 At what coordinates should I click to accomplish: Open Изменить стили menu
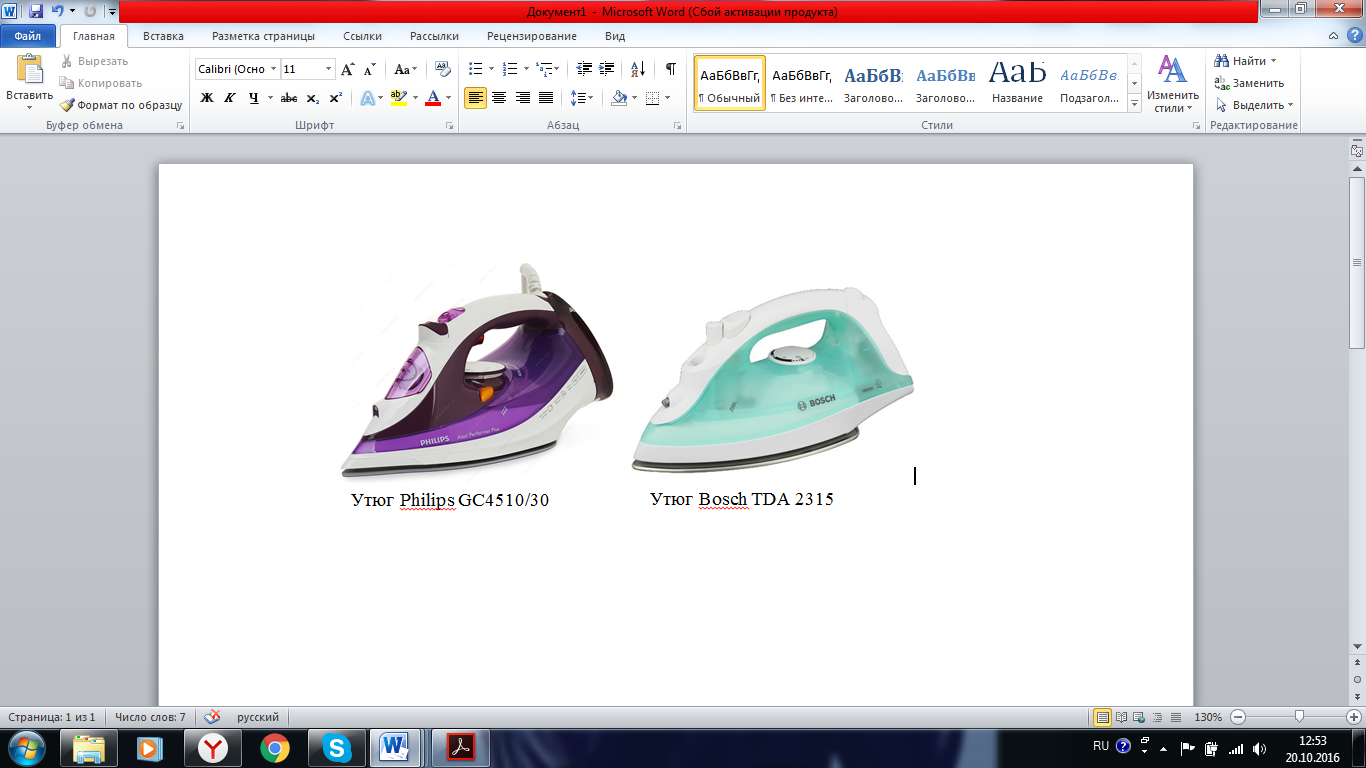tap(1172, 84)
